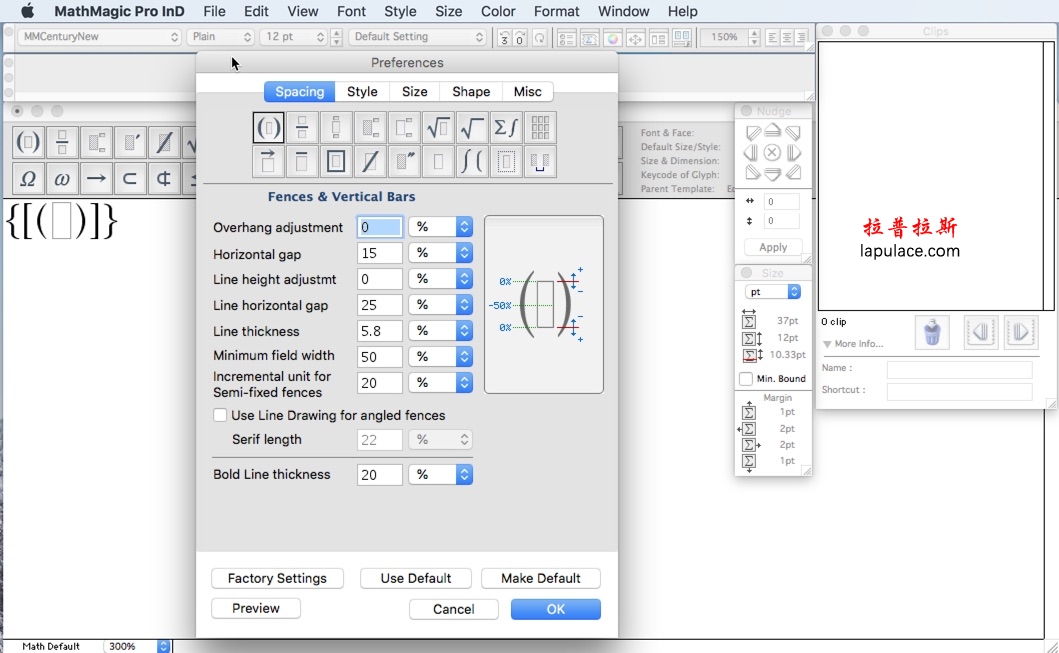Select the Omega symbol in the symbols palette
This screenshot has height=653, width=1059.
coord(28,178)
